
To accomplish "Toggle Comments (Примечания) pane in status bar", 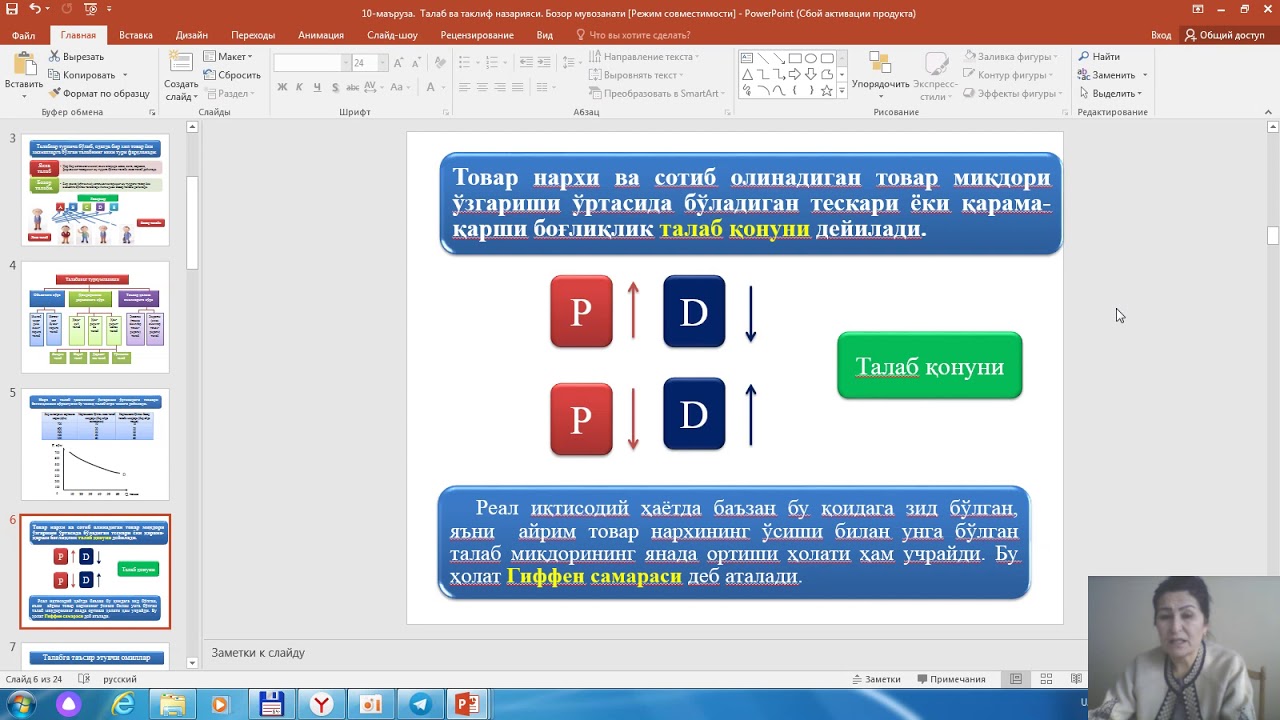I will click(x=950, y=679).
